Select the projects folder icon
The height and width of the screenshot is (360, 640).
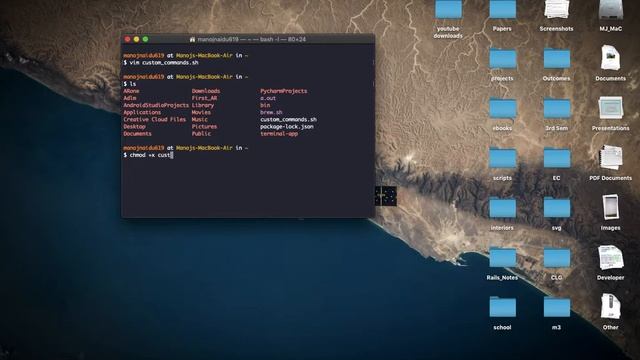502,59
